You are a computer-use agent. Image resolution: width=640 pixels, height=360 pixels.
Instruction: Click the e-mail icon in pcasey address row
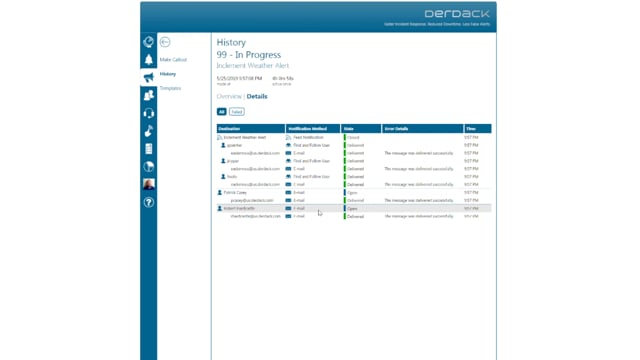click(x=288, y=200)
